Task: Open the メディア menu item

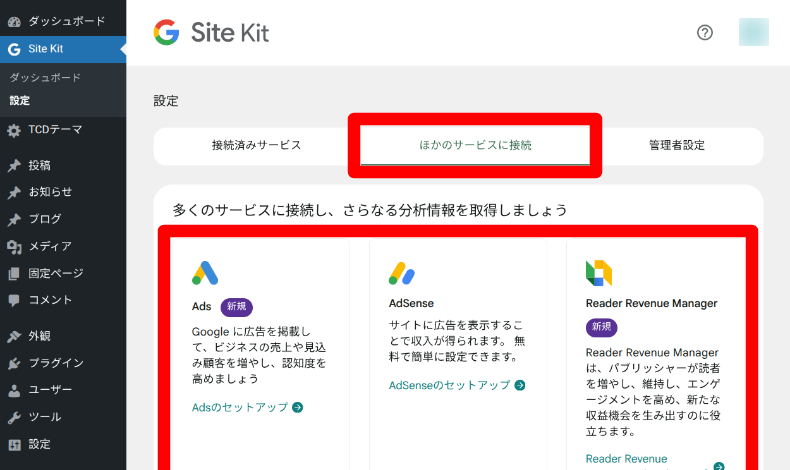Action: pos(63,247)
